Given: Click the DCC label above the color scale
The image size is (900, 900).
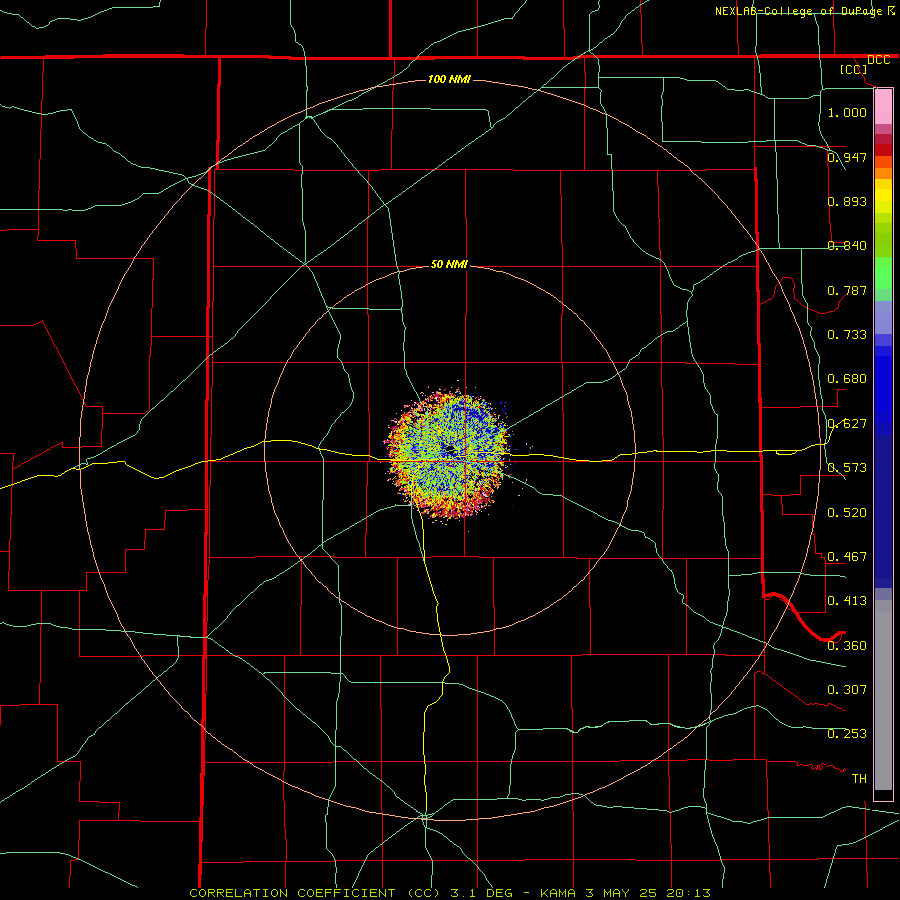Looking at the screenshot, I should (x=878, y=60).
